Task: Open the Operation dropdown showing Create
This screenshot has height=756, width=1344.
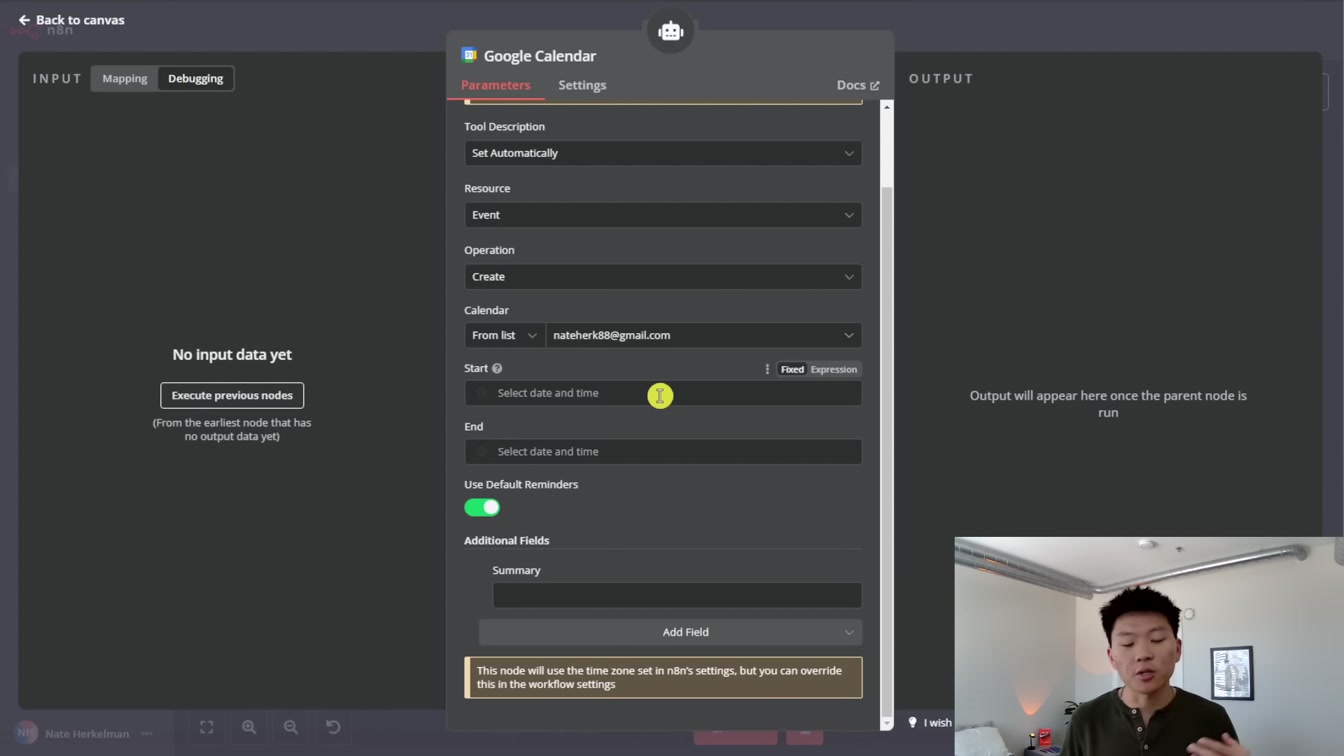Action: [x=663, y=277]
